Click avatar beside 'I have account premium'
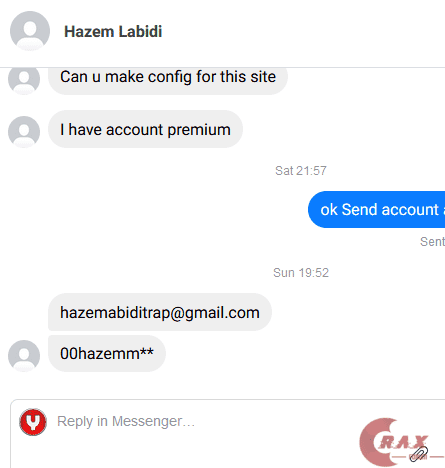The height and width of the screenshot is (468, 445). (x=24, y=132)
